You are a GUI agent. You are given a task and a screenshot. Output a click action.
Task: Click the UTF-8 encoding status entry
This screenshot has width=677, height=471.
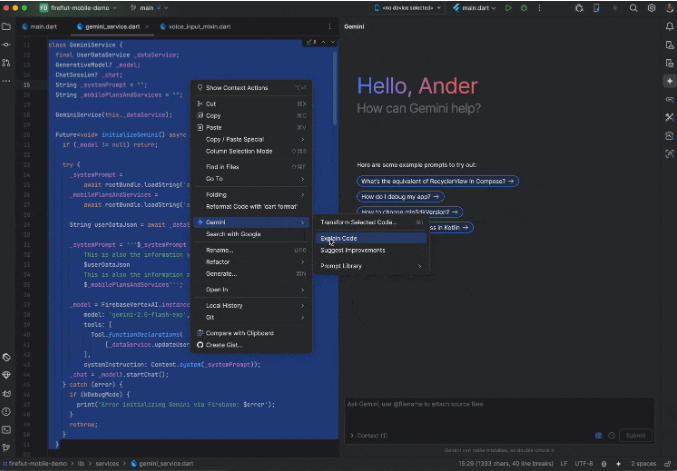pyautogui.click(x=584, y=464)
